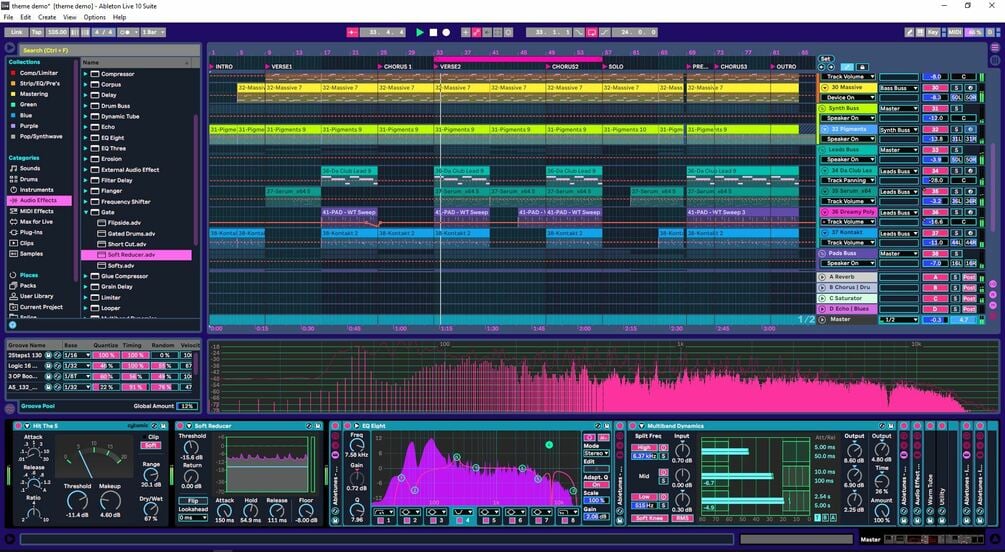Toggle the MIDI map mode button
The width and height of the screenshot is (1005, 552).
(955, 32)
